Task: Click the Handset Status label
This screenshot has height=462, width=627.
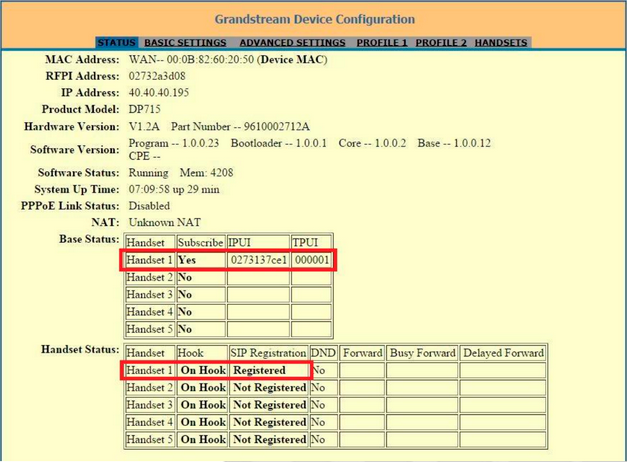Action: coord(80,350)
